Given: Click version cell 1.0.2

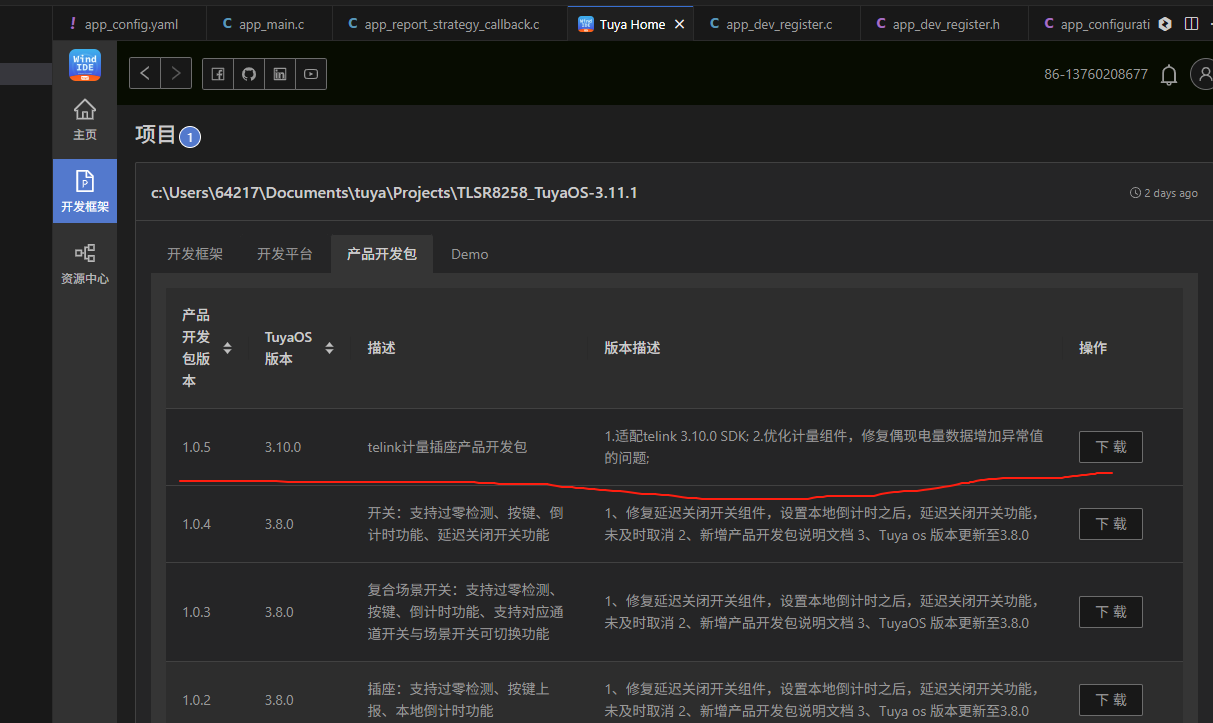Looking at the screenshot, I should pos(197,700).
